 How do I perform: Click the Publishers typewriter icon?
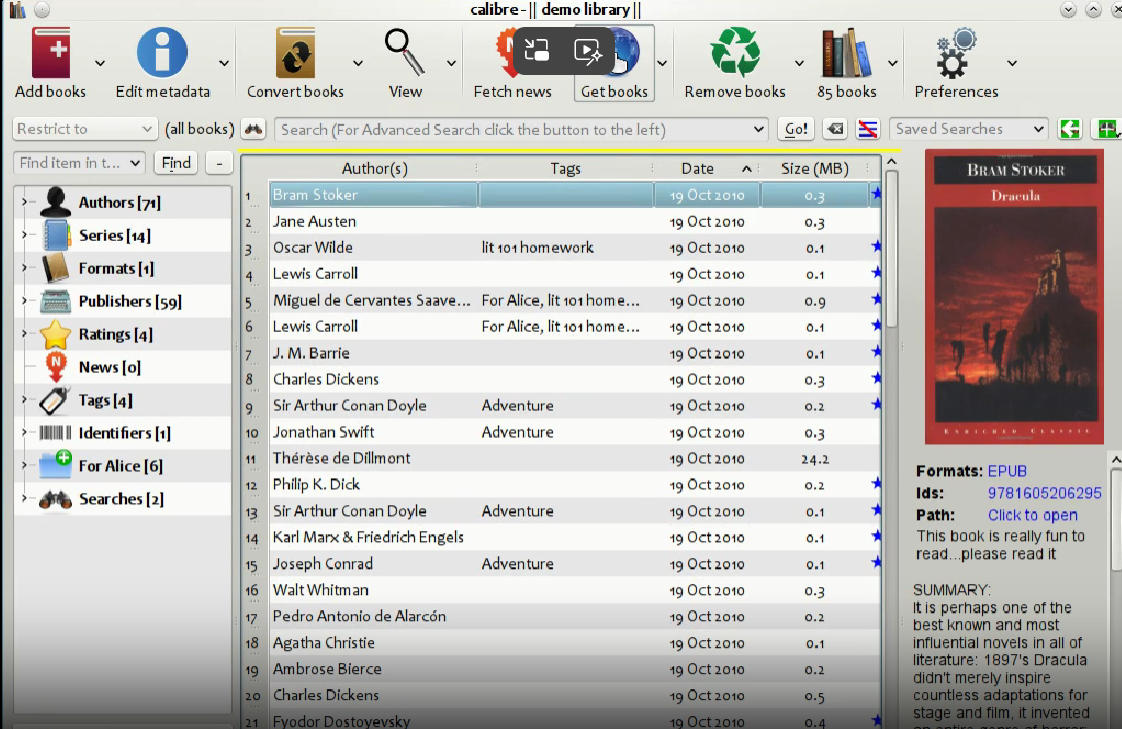[55, 301]
